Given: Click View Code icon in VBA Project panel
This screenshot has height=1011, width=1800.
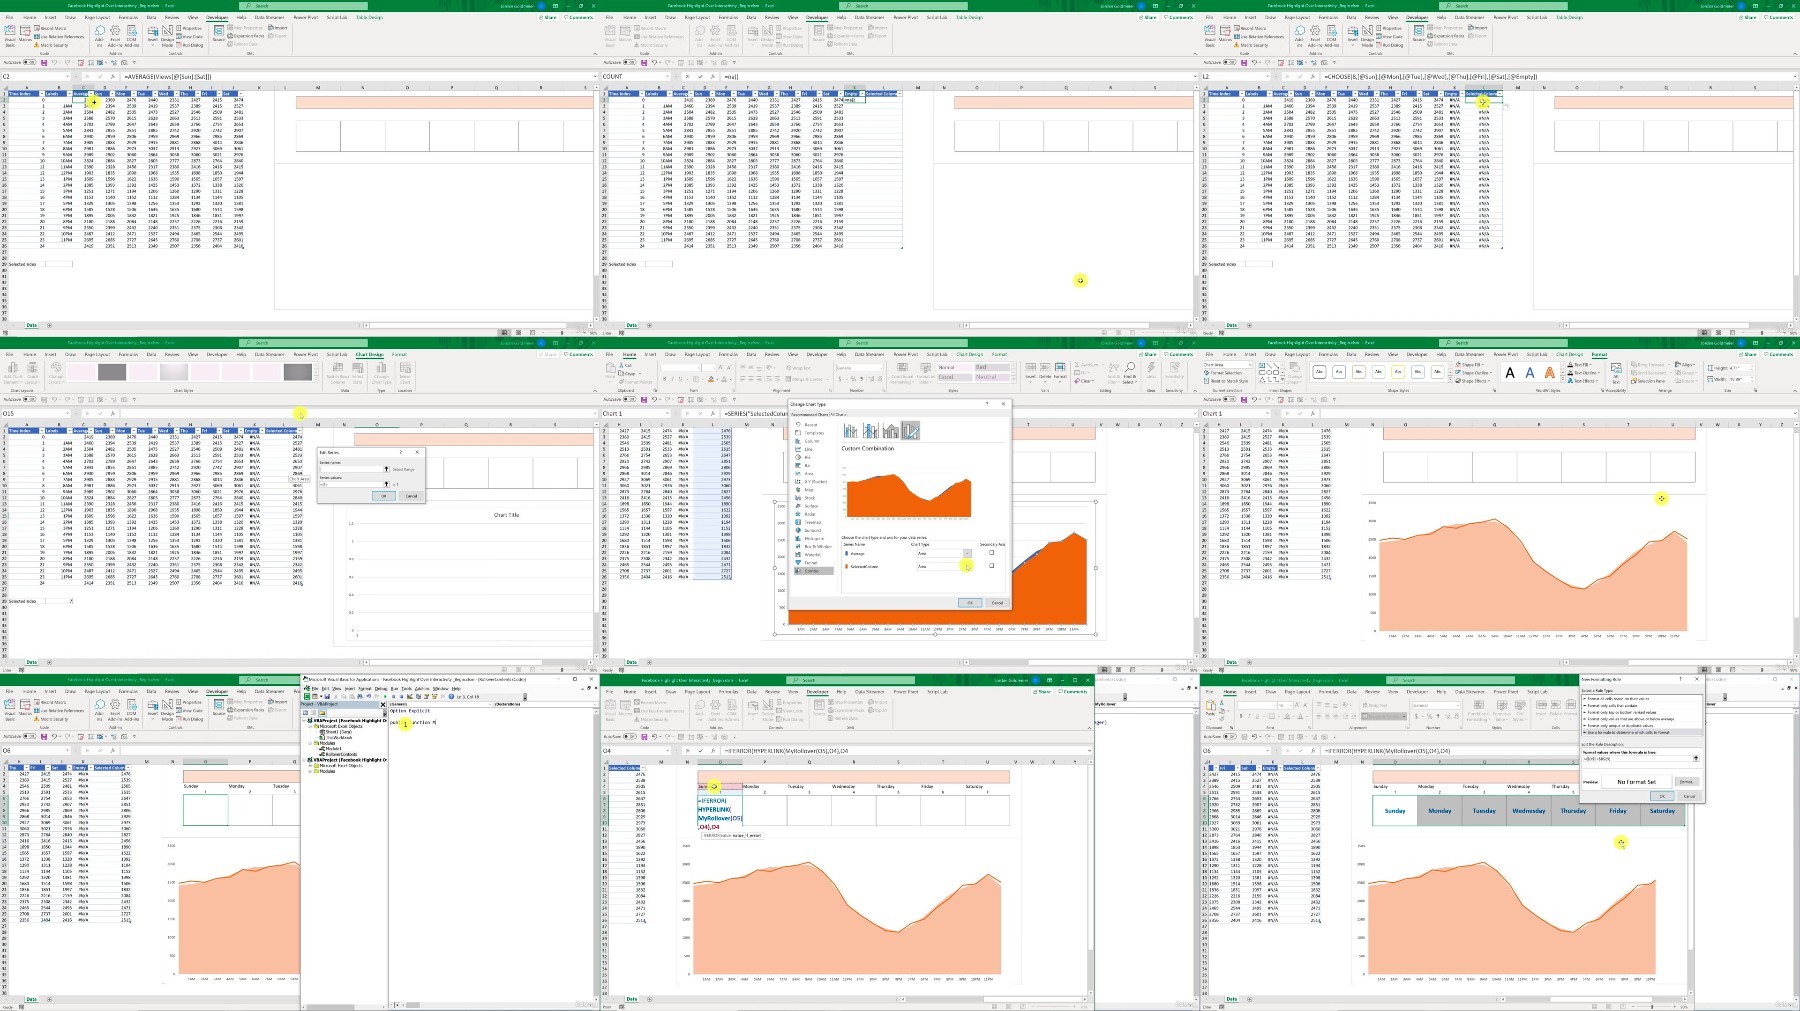Looking at the screenshot, I should [305, 713].
